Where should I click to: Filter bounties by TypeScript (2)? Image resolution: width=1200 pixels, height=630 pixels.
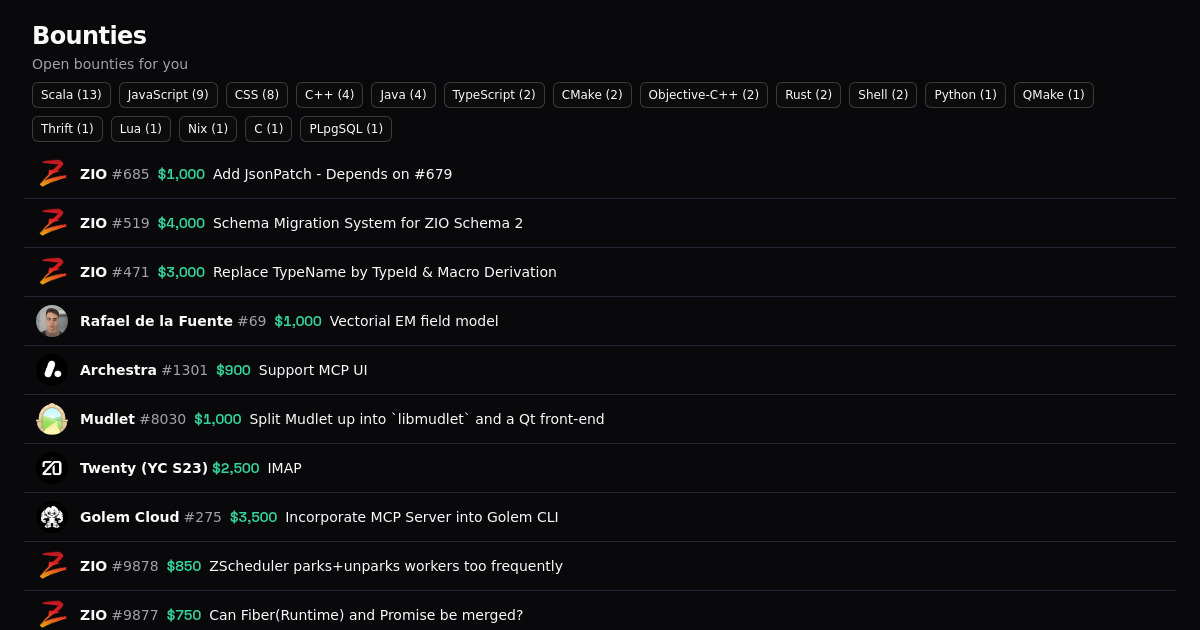(x=494, y=95)
